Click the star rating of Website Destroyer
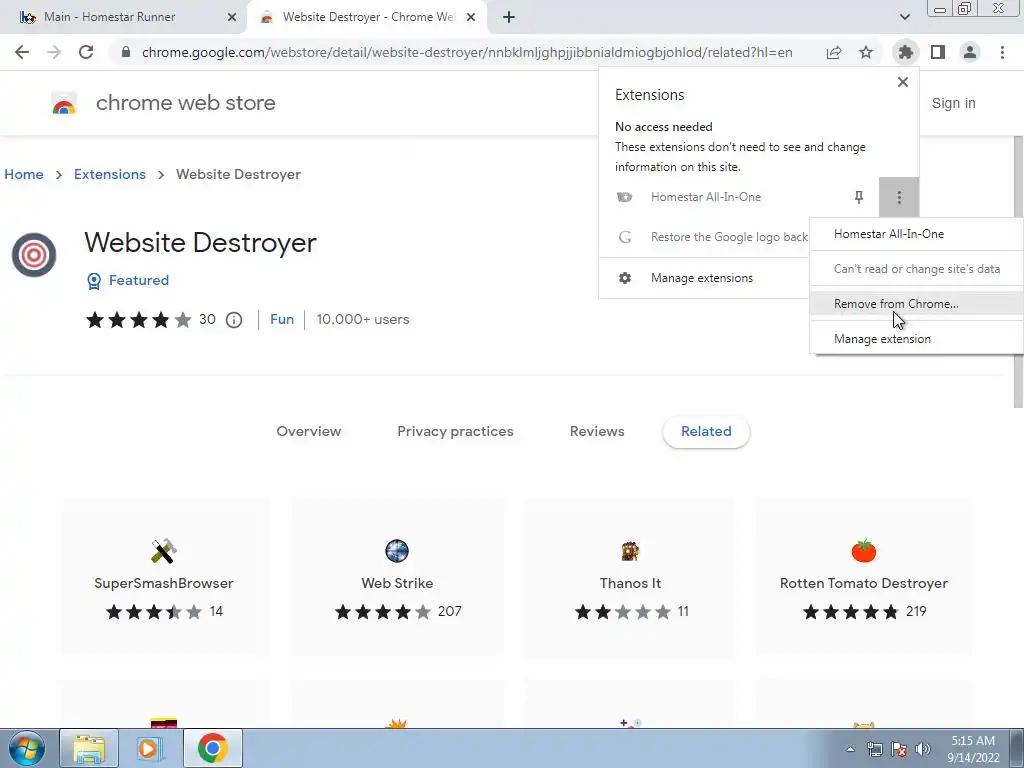This screenshot has height=768, width=1024. (139, 320)
